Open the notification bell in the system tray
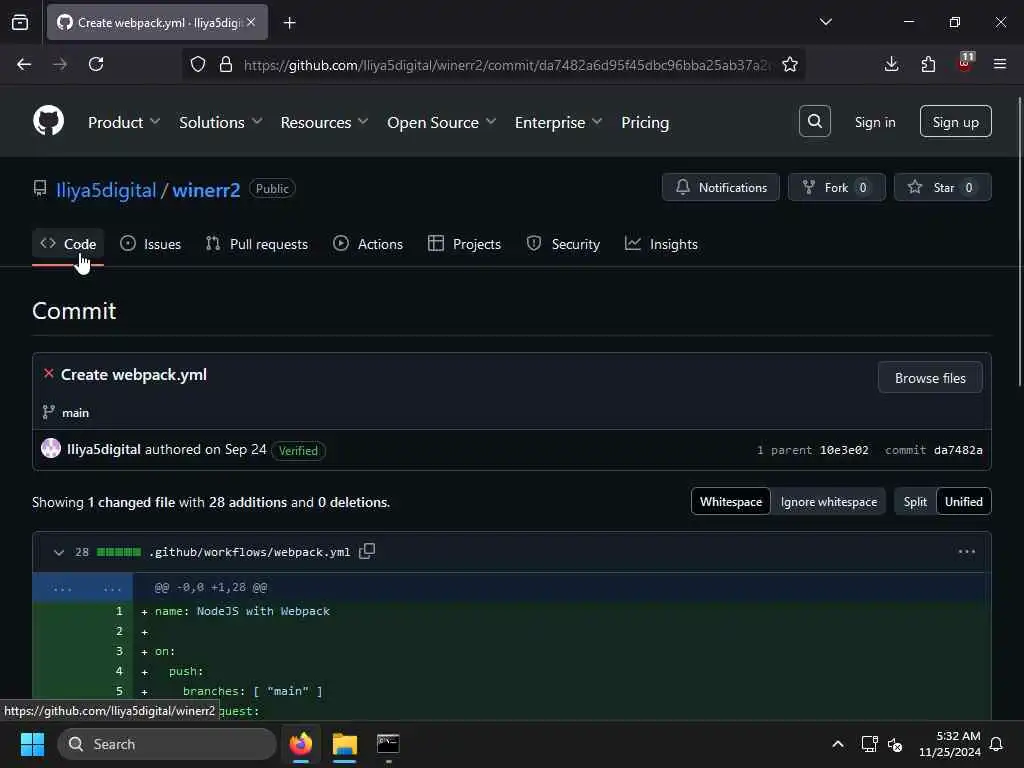Screen dimensions: 1024x768 coord(997,744)
